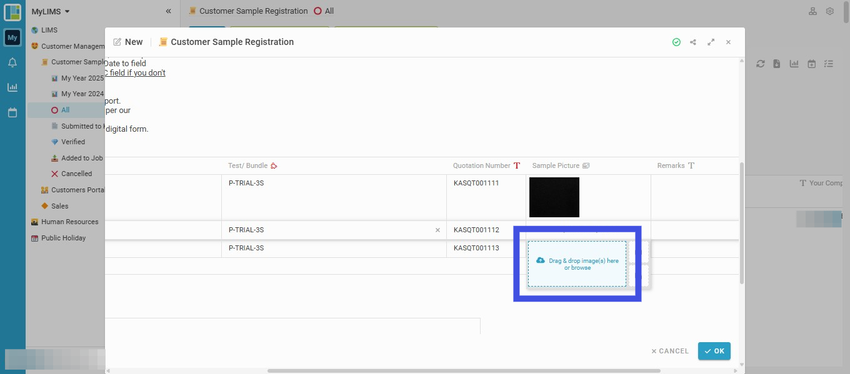This screenshot has height=374, width=850.
Task: Click the image drag and drop browse area
Action: click(x=577, y=264)
